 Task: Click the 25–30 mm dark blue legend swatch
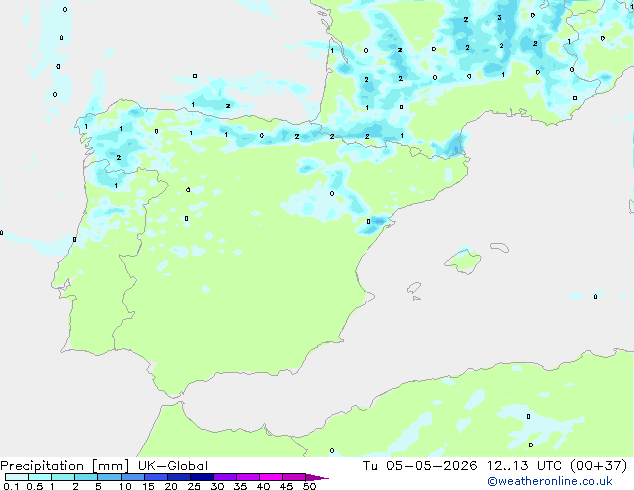[x=202, y=477]
